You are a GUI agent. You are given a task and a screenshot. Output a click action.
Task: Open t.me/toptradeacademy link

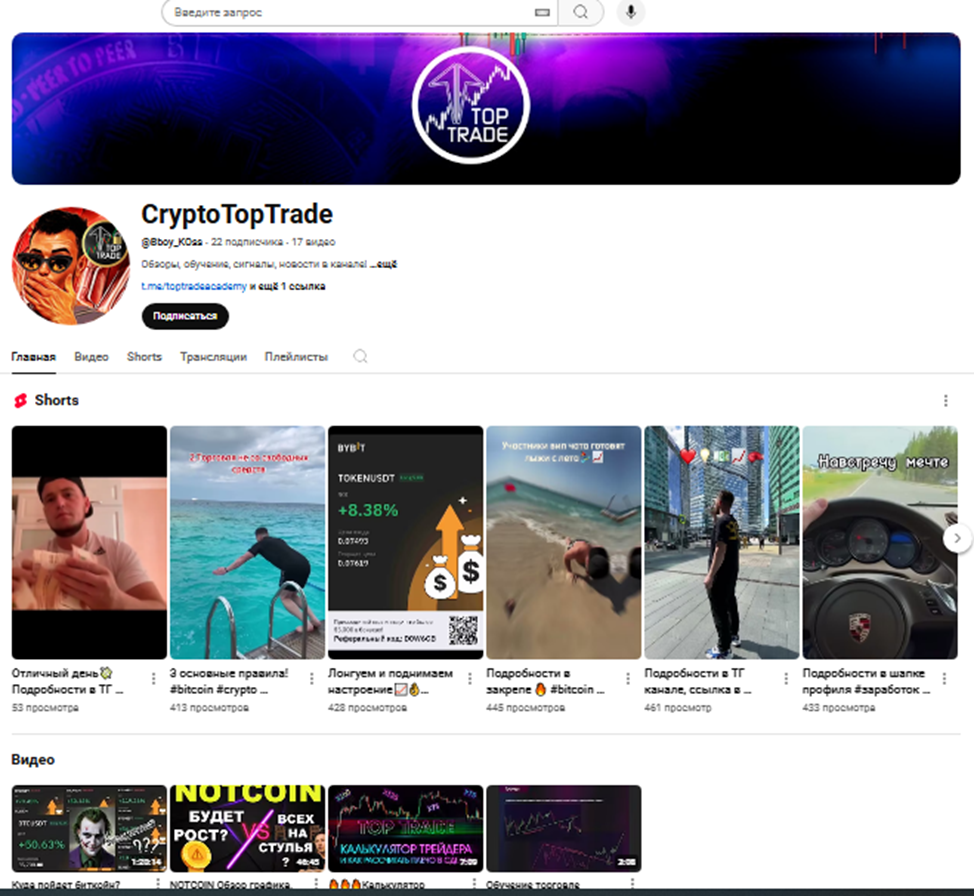point(194,286)
